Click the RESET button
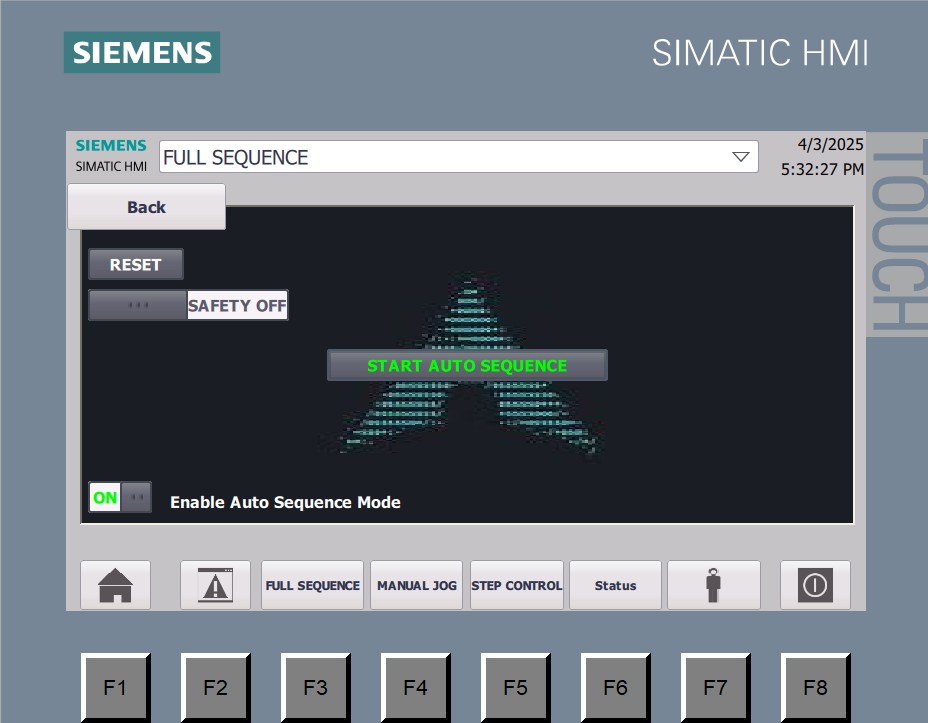The width and height of the screenshot is (928, 723). [135, 264]
